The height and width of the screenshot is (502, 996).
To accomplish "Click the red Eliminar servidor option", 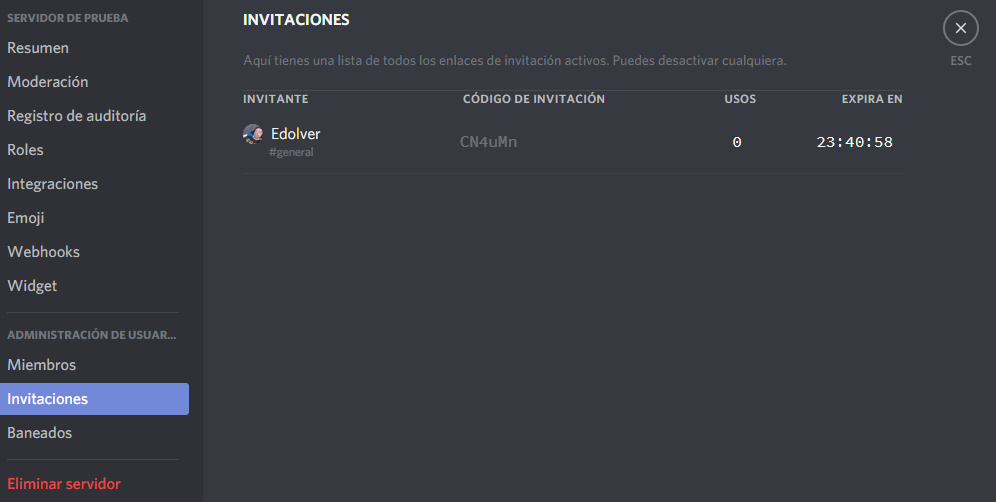I will (x=64, y=484).
